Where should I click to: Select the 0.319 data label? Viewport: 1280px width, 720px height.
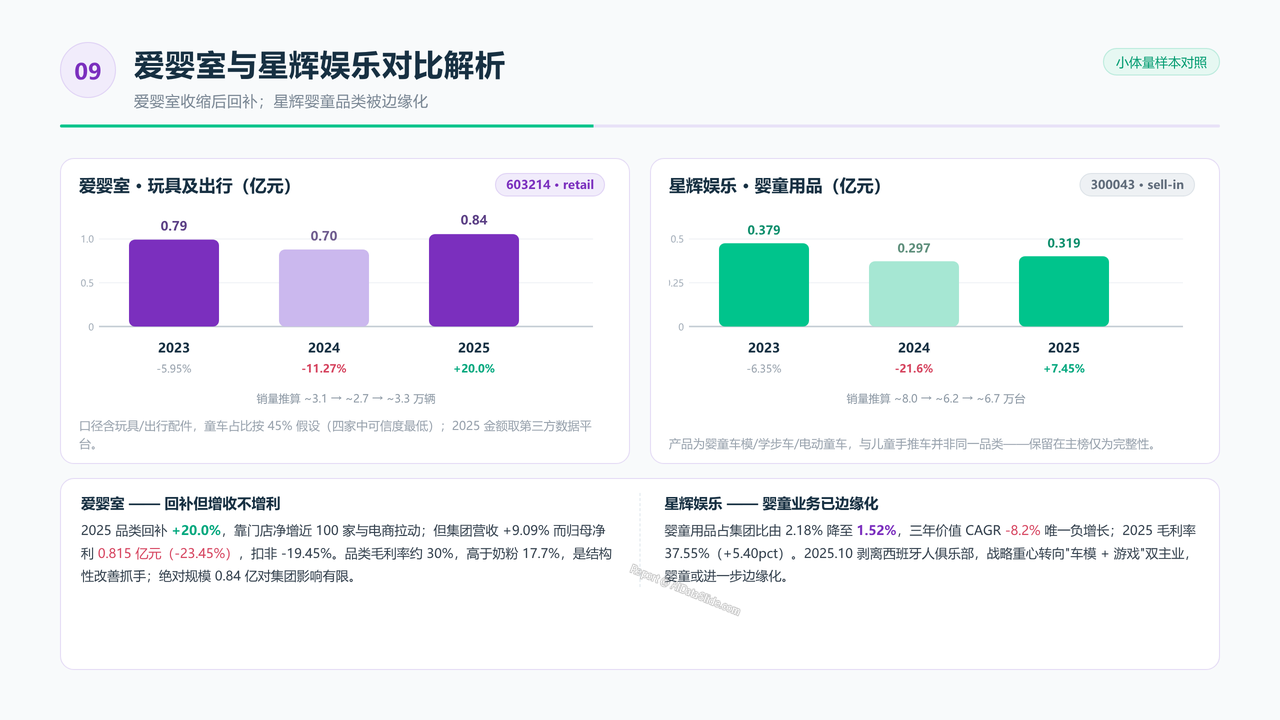[1064, 243]
